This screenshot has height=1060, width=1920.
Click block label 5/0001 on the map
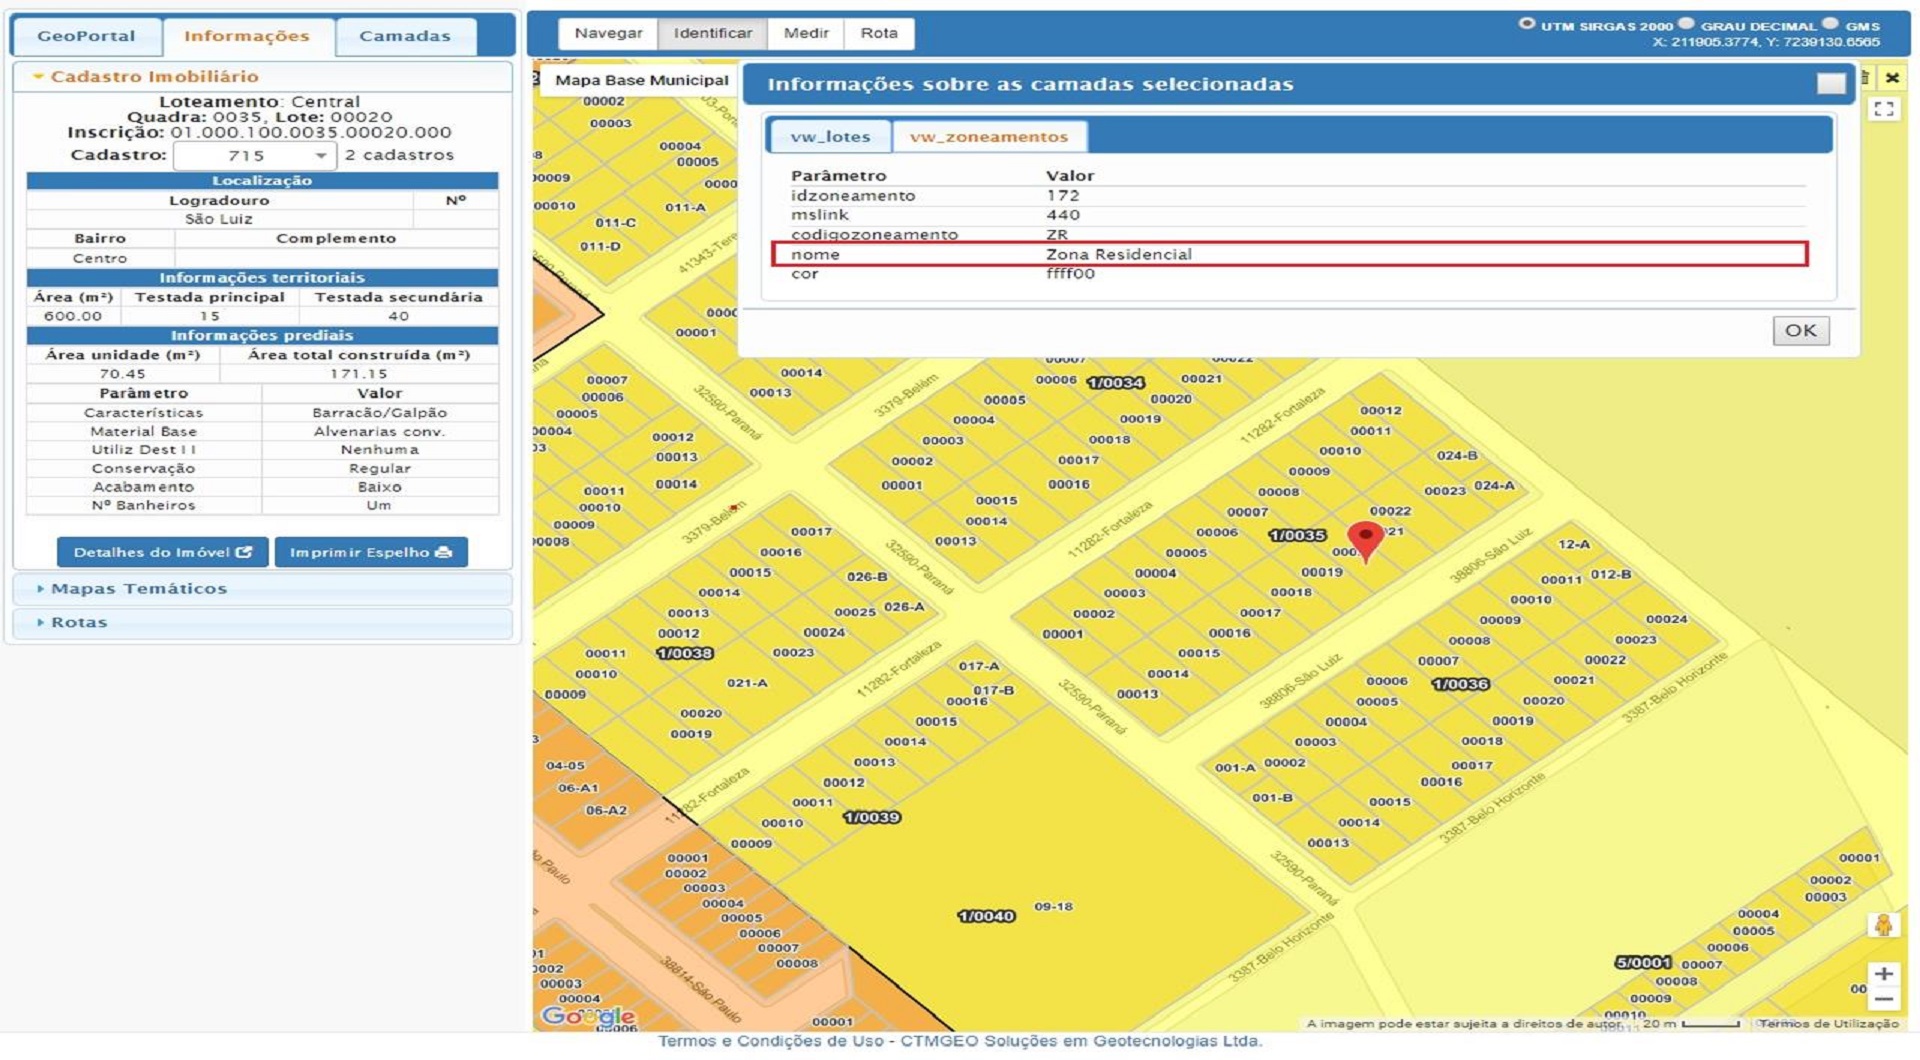[1643, 963]
